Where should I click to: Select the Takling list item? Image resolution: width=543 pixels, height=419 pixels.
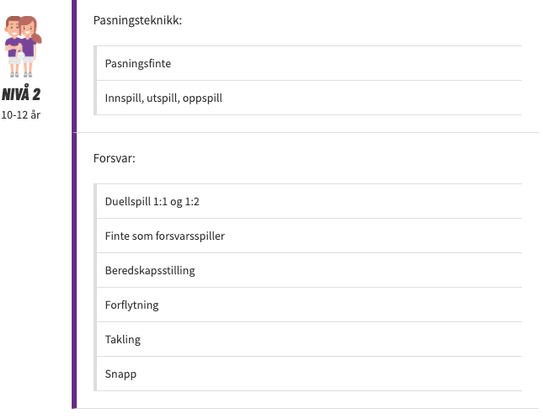[x=309, y=339]
